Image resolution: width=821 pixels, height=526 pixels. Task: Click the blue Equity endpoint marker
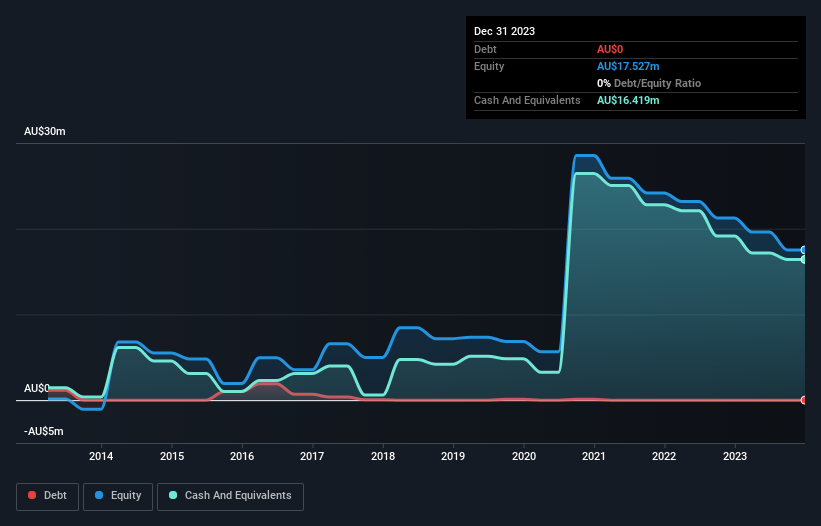click(804, 250)
